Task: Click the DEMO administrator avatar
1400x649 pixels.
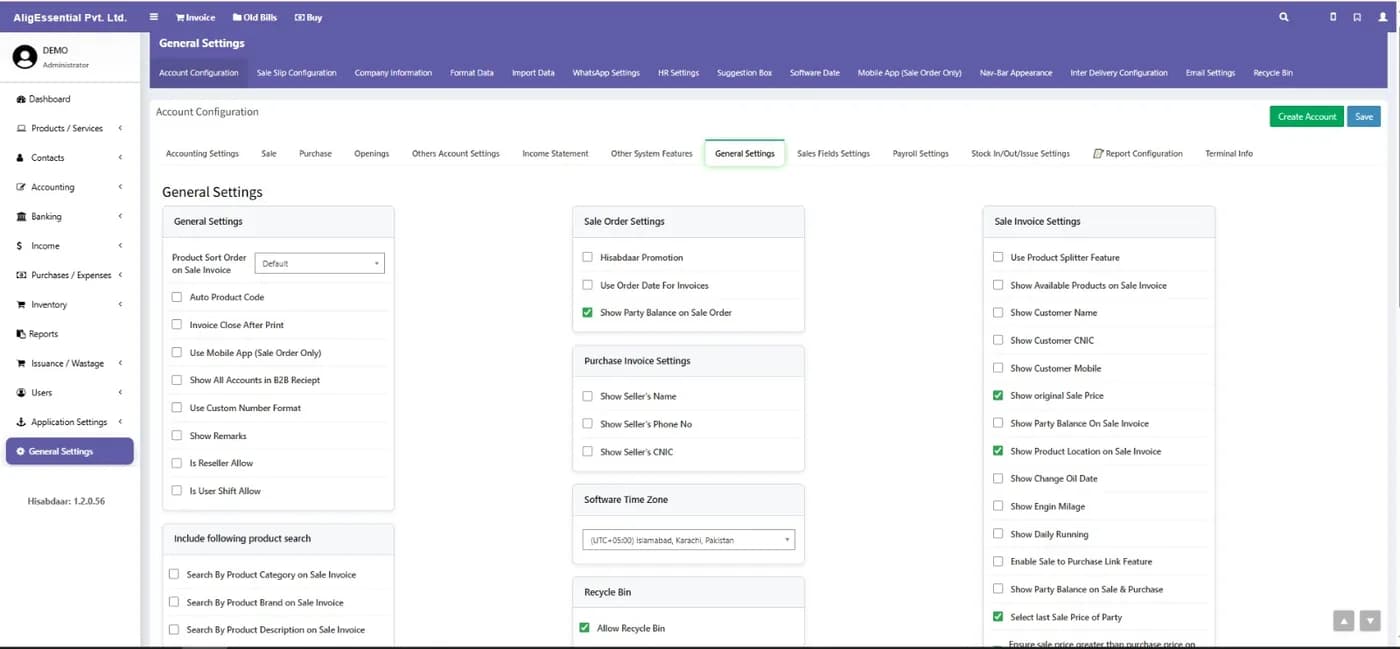Action: coord(25,57)
